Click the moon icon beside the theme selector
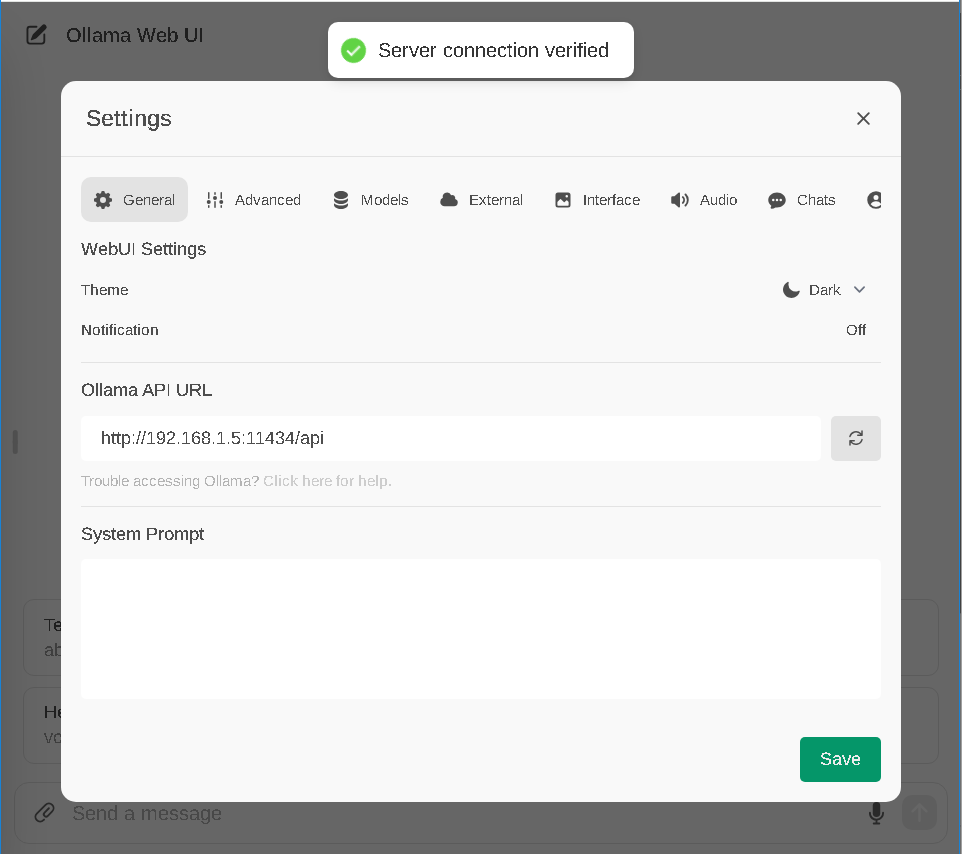This screenshot has width=962, height=854. point(791,290)
